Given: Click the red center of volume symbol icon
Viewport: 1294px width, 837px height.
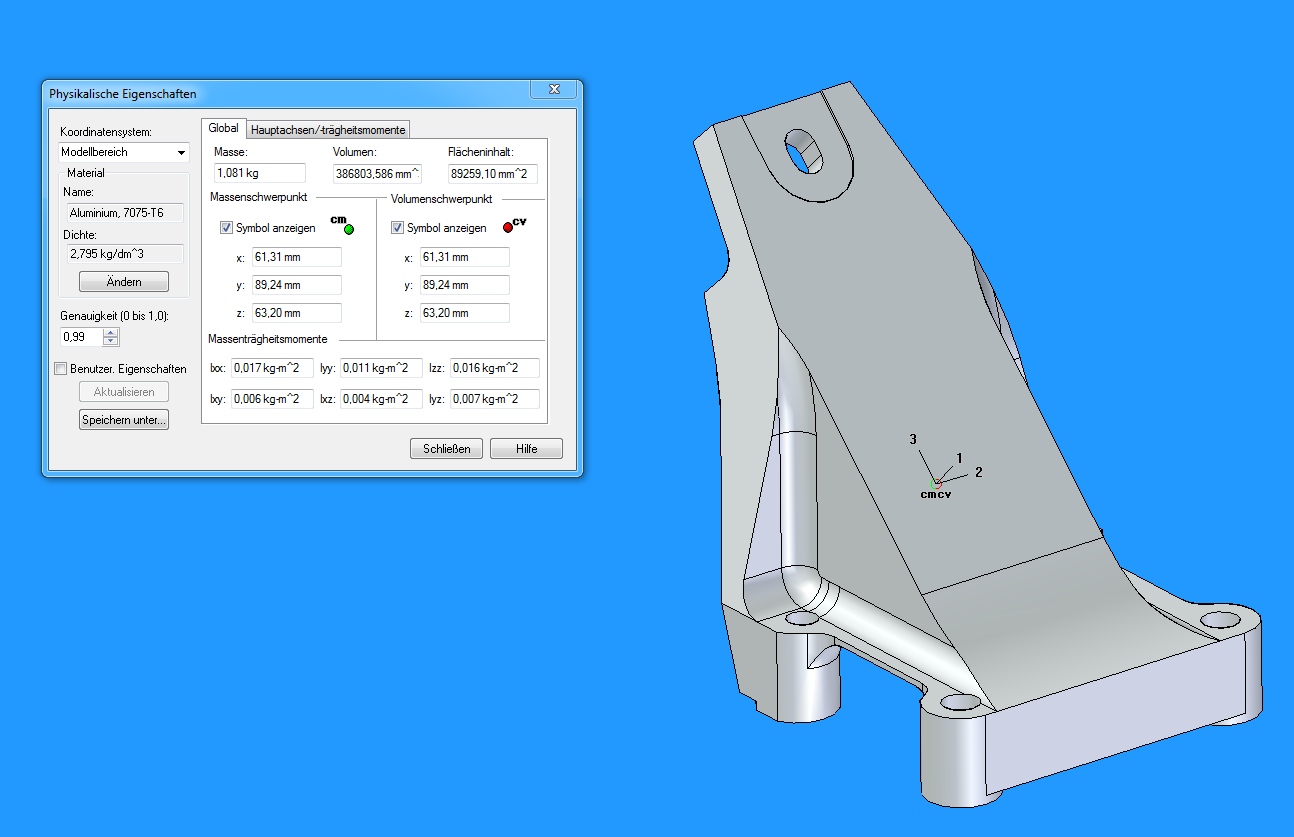Looking at the screenshot, I should (508, 227).
